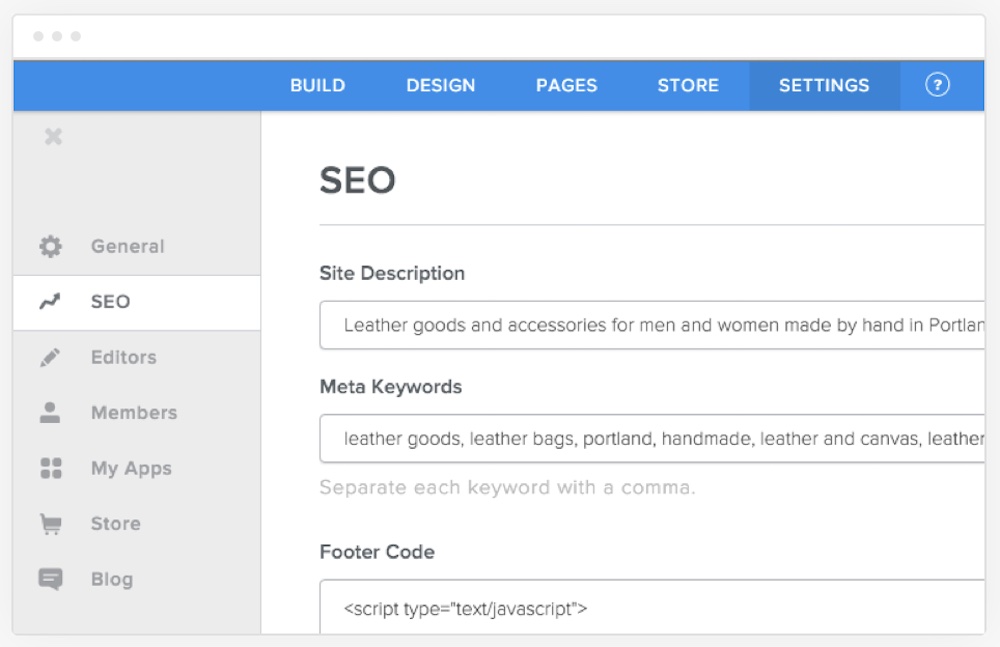Click the Members person icon

(50, 413)
